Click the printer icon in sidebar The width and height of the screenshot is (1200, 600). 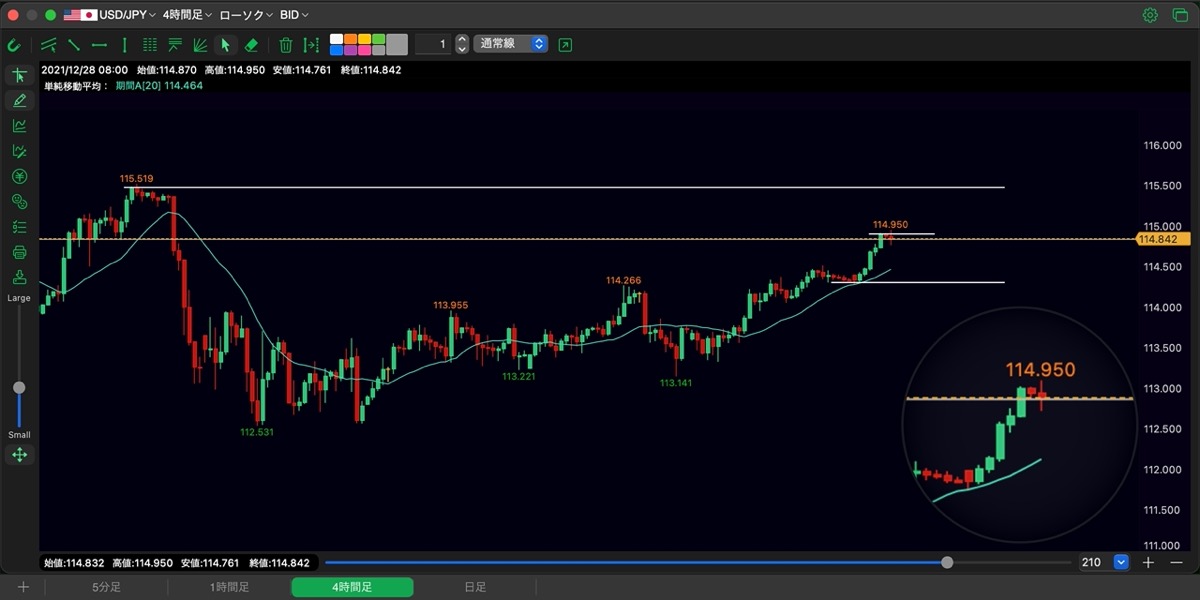19,252
